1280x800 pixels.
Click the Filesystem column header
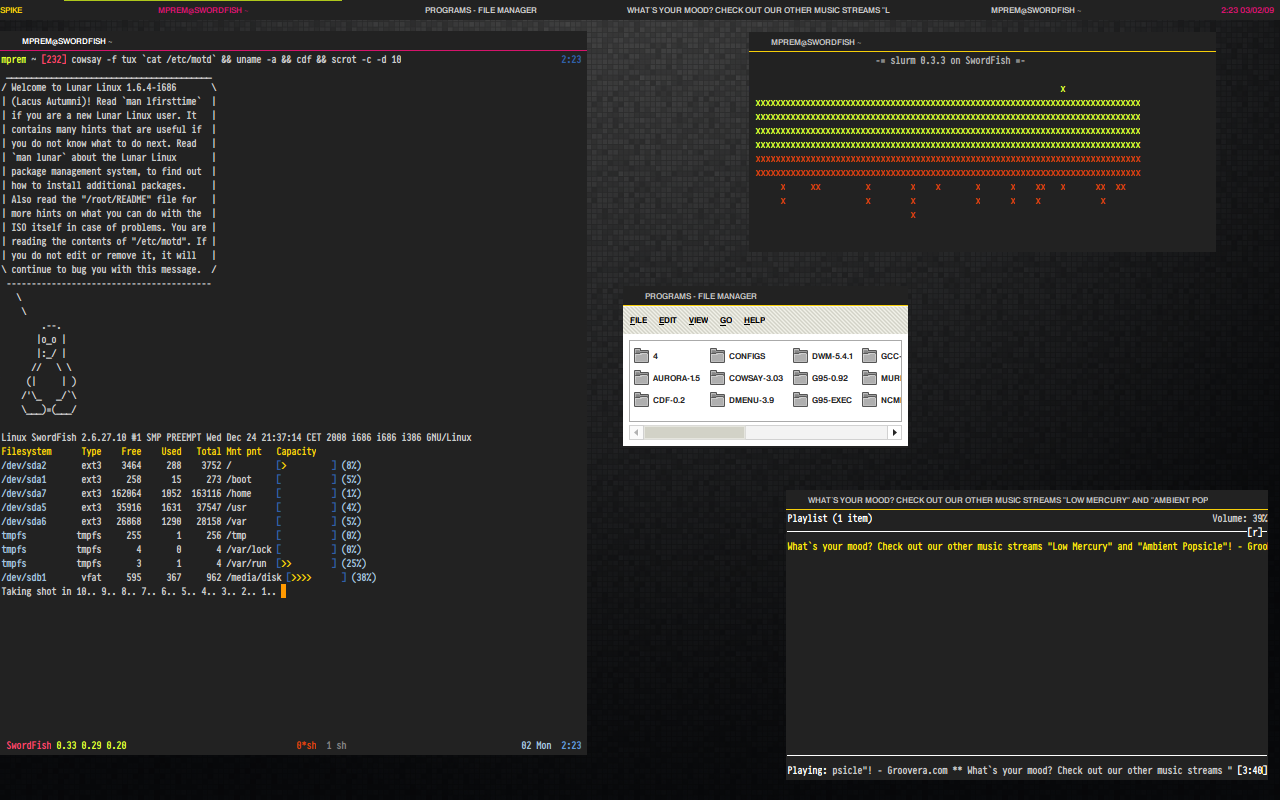point(26,451)
